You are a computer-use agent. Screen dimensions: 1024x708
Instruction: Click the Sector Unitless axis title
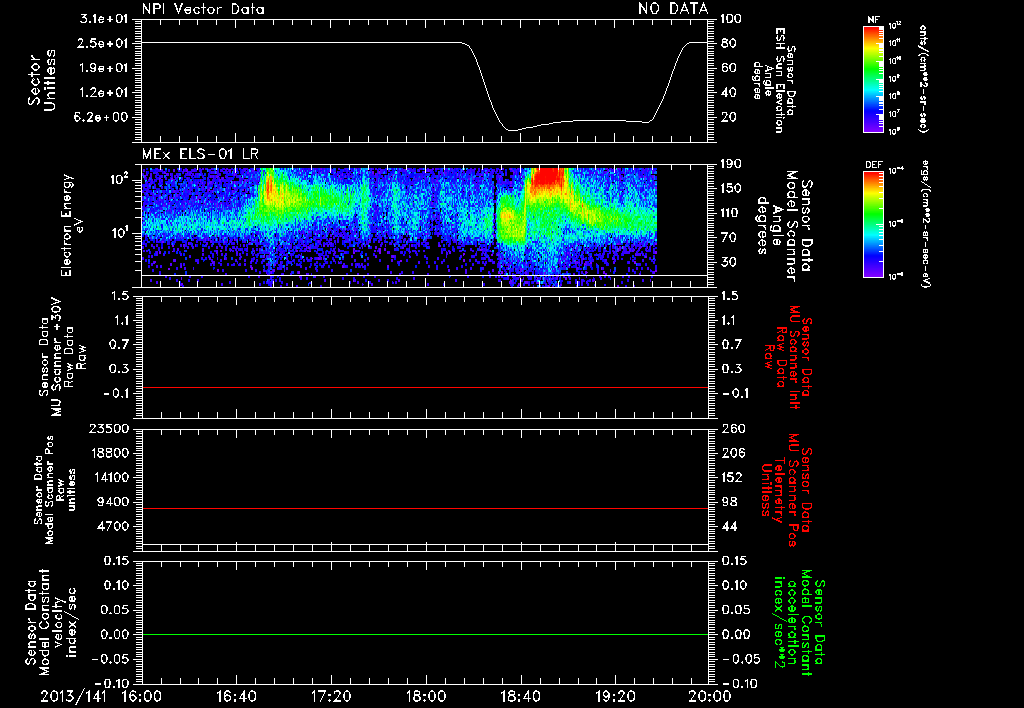tap(42, 80)
